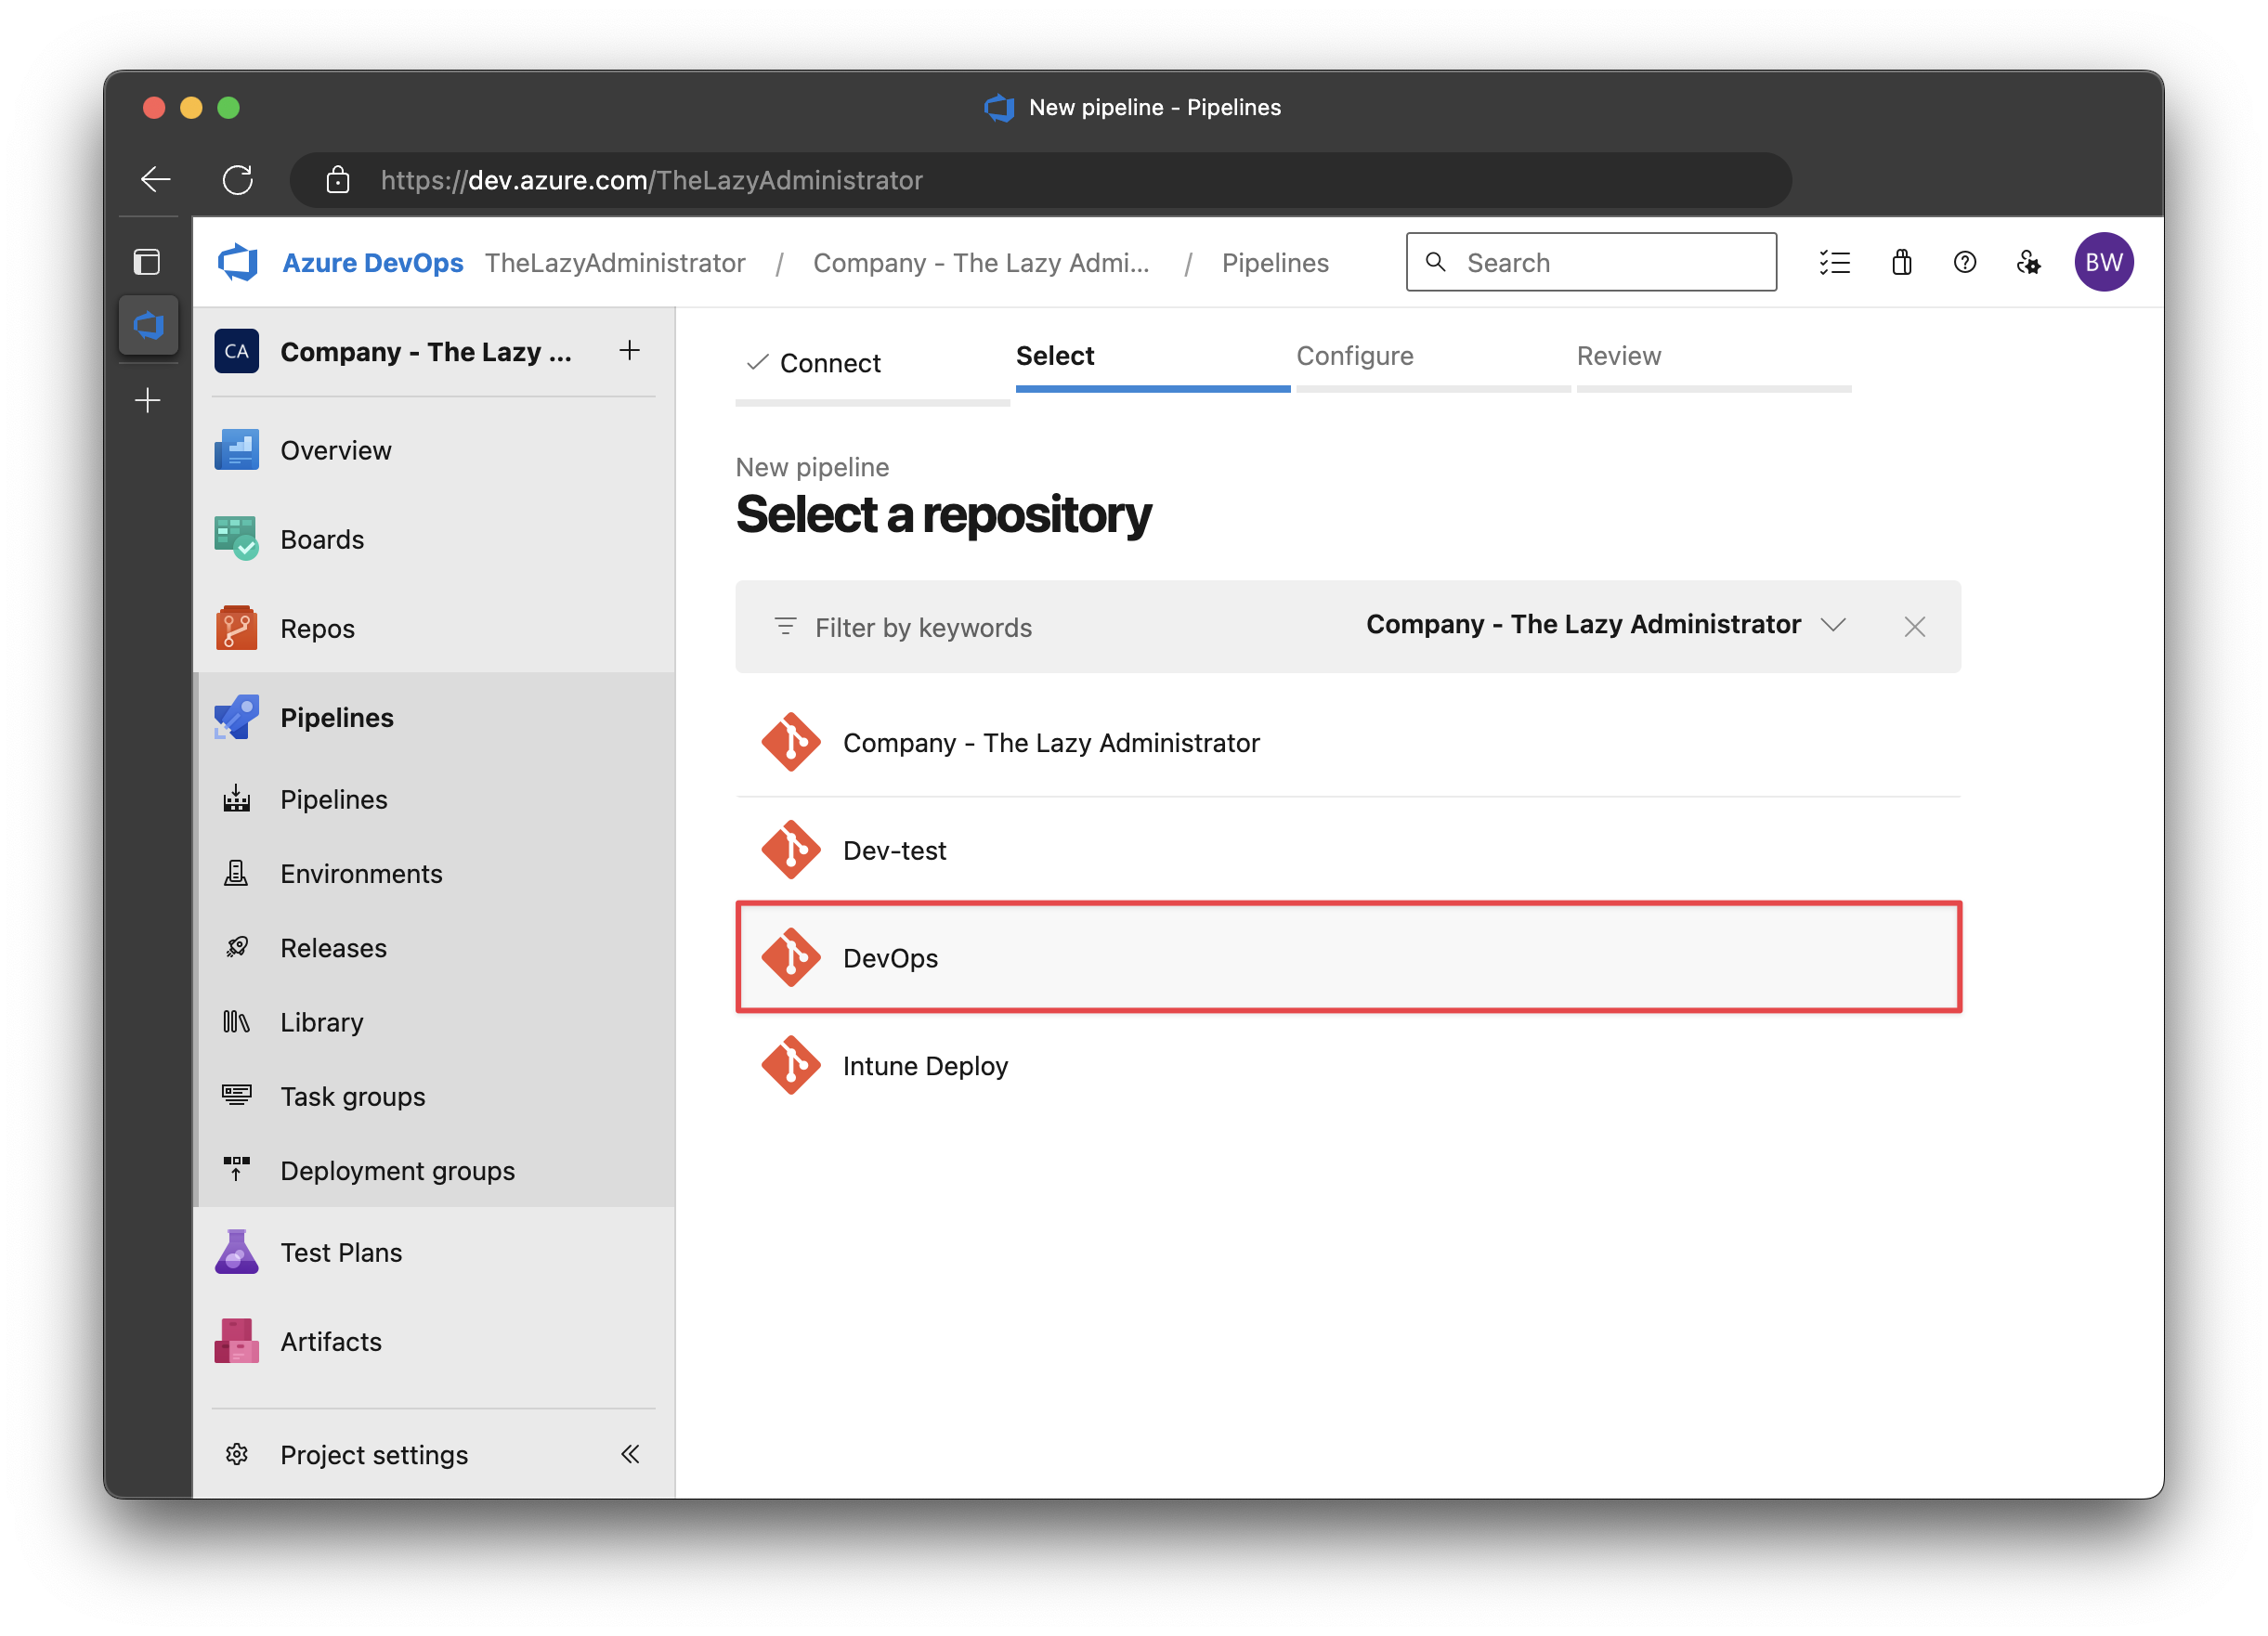Click the Dev-test git icon
Screen dimensions: 2268x1636
point(790,851)
